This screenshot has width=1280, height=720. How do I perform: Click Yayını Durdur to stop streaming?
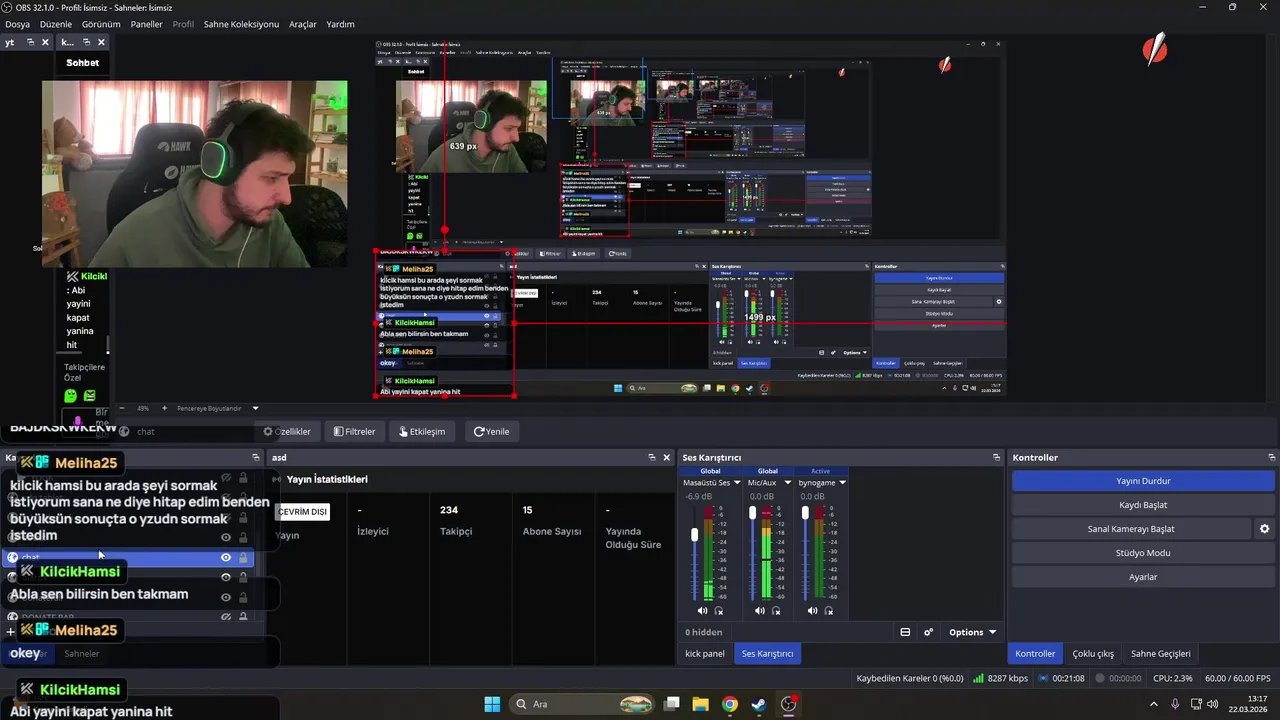[1143, 481]
